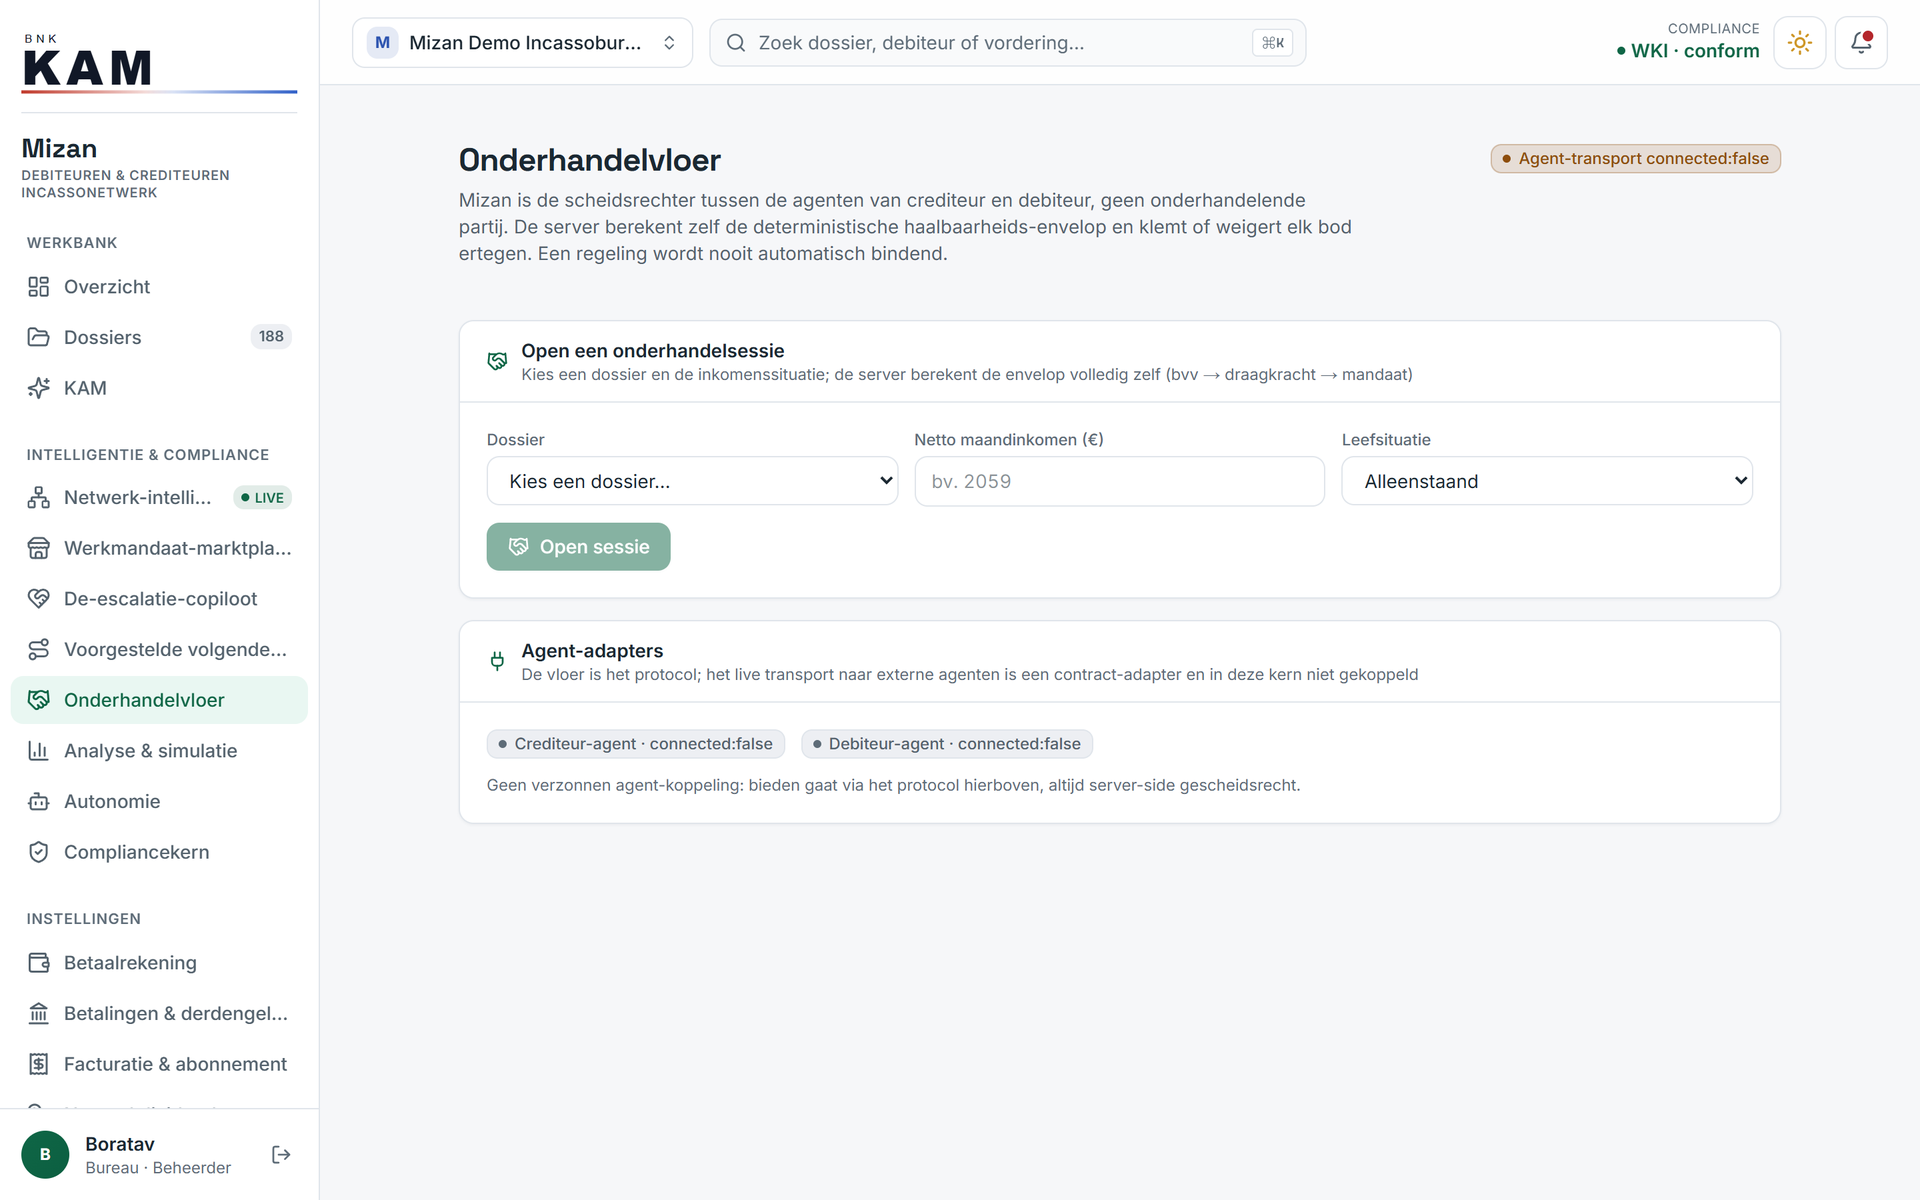Image resolution: width=1920 pixels, height=1200 pixels.
Task: Click the B avatar circle
Action: coord(45,1155)
